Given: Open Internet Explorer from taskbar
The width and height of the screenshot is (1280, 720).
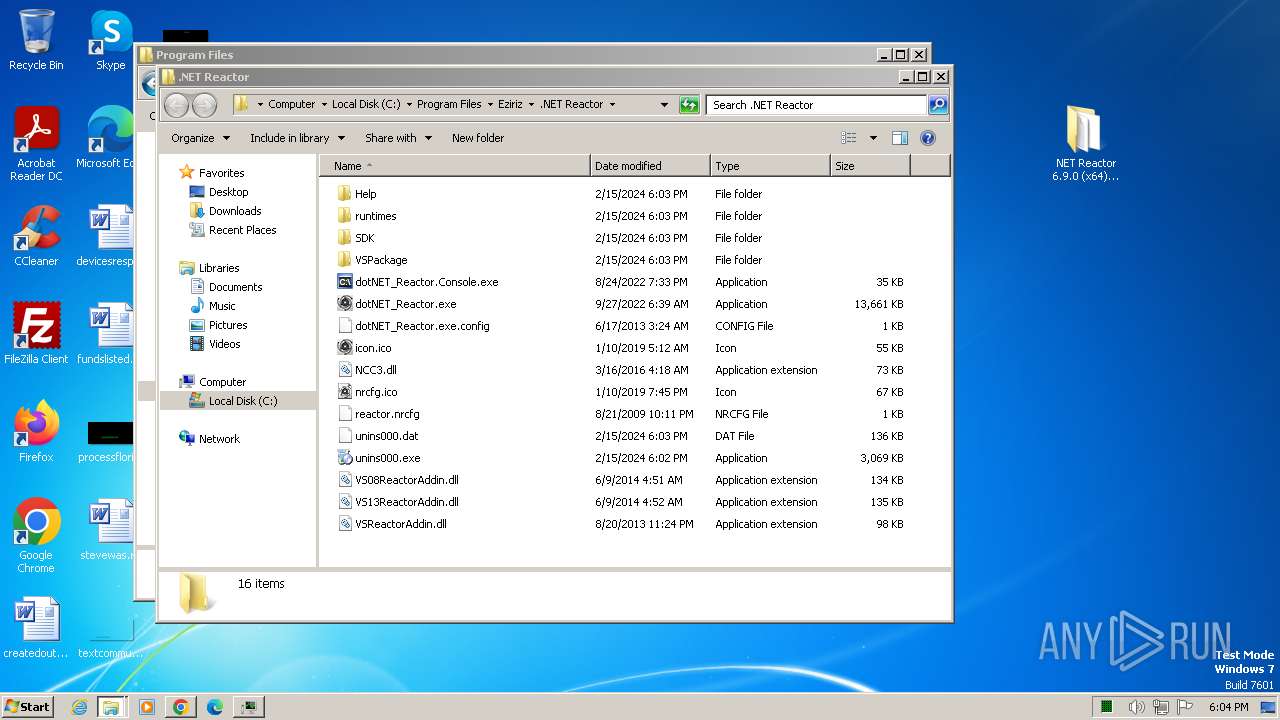Looking at the screenshot, I should [x=79, y=707].
